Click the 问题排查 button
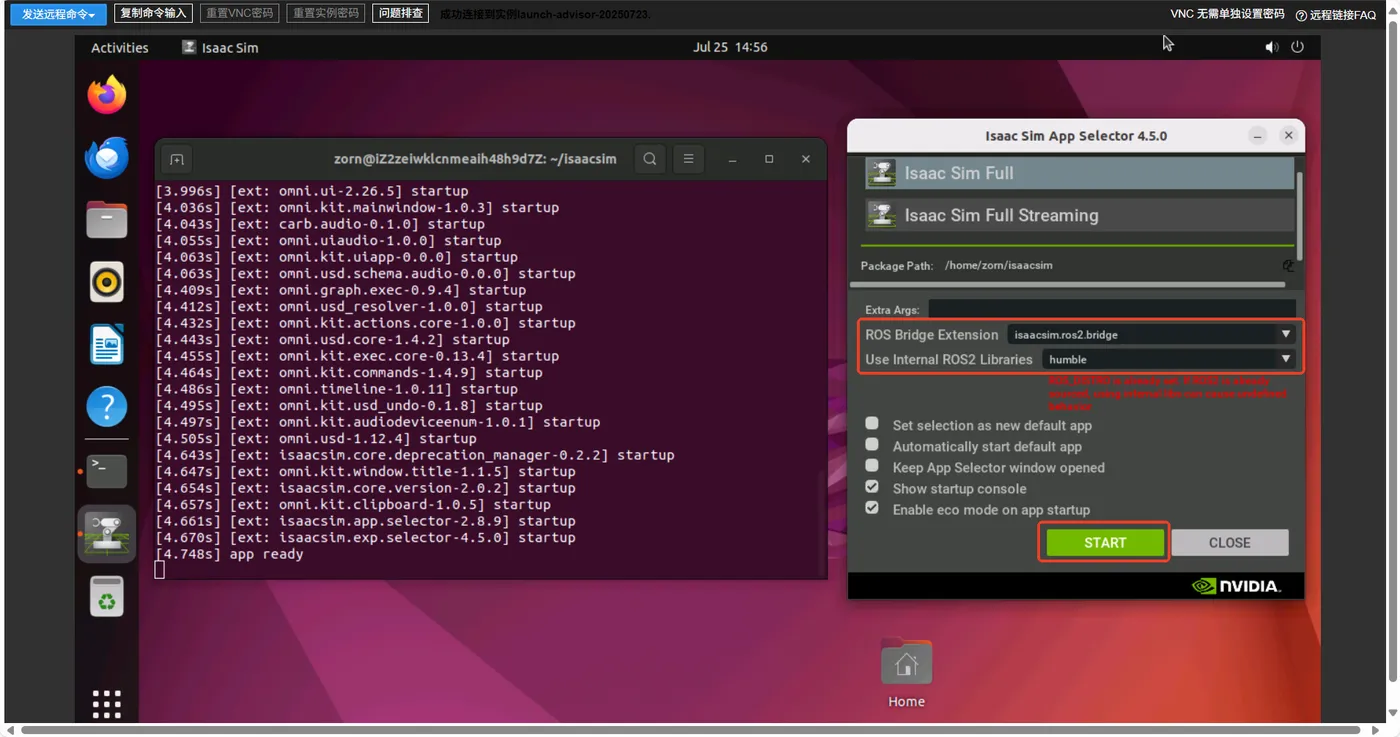 pos(401,13)
